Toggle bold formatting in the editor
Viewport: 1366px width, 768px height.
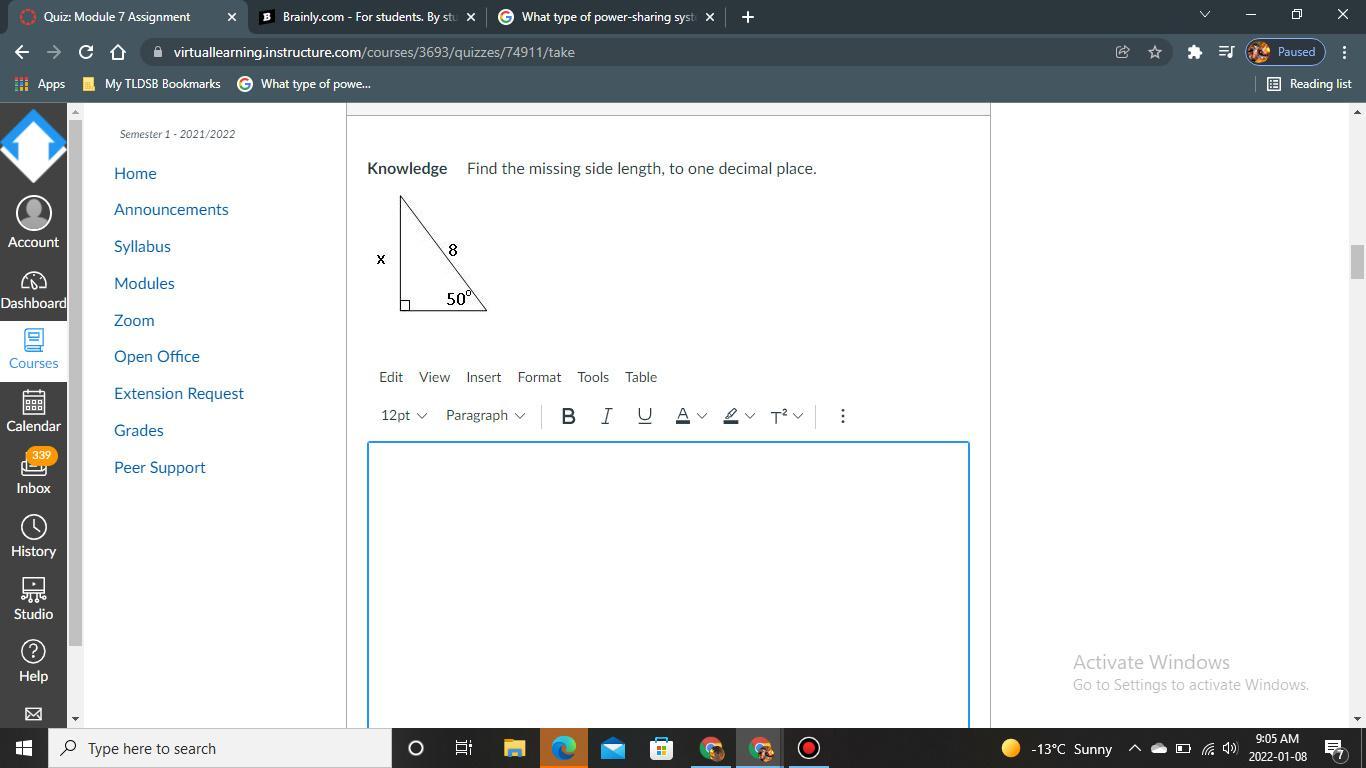[x=568, y=416]
